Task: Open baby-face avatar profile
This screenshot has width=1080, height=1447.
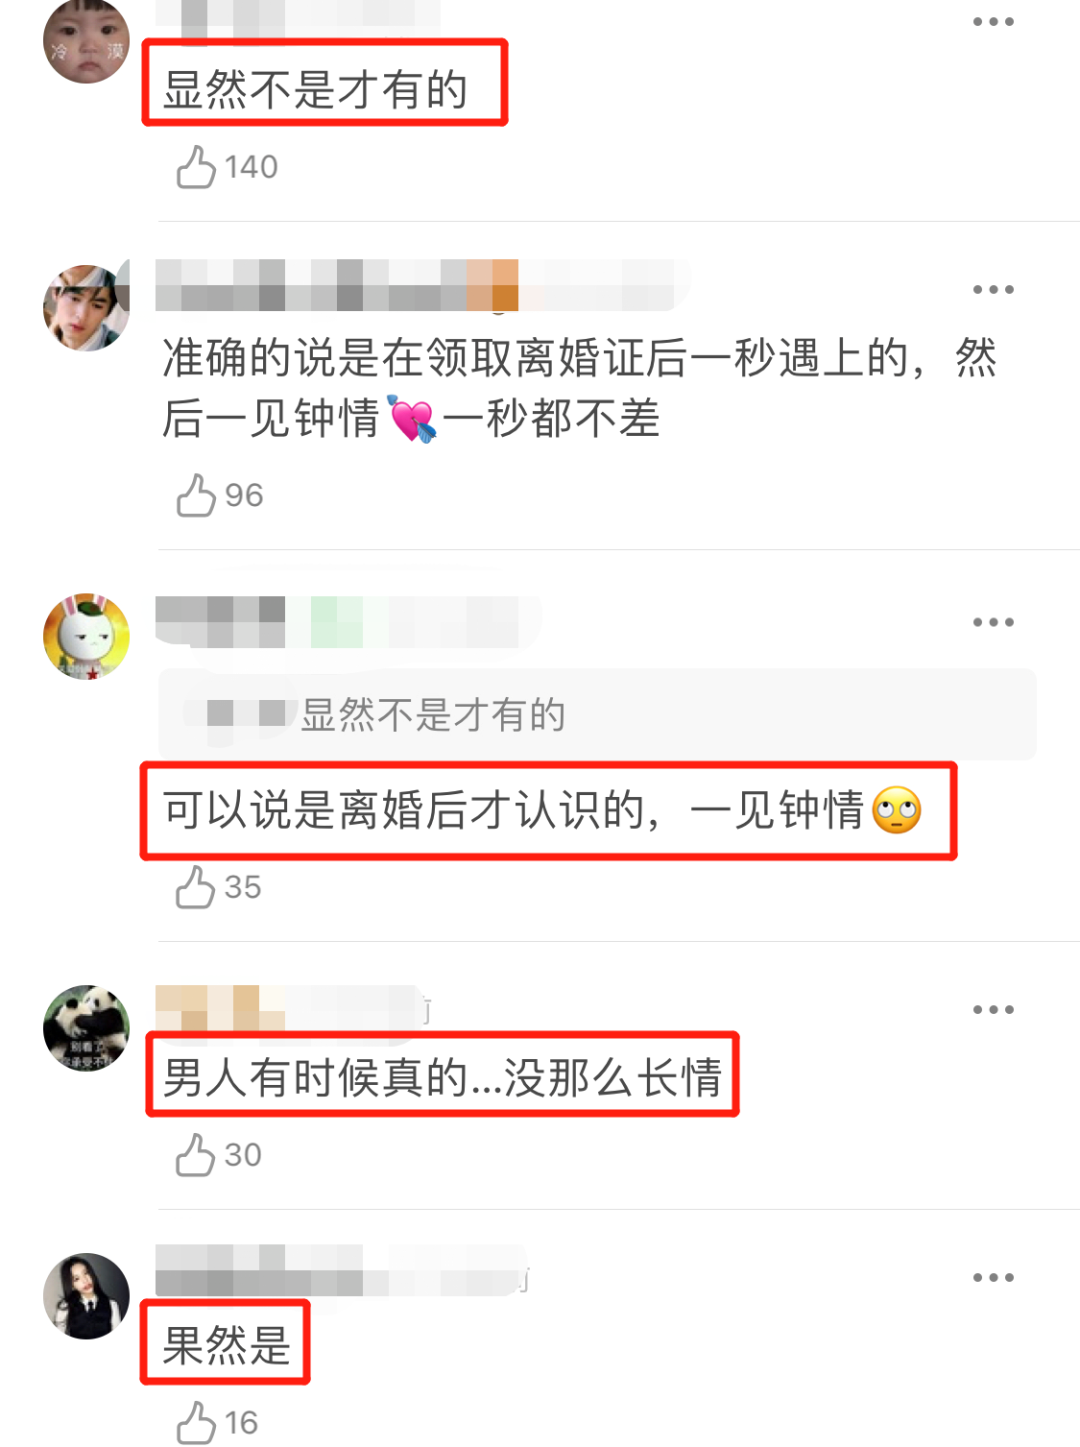Action: 87,40
